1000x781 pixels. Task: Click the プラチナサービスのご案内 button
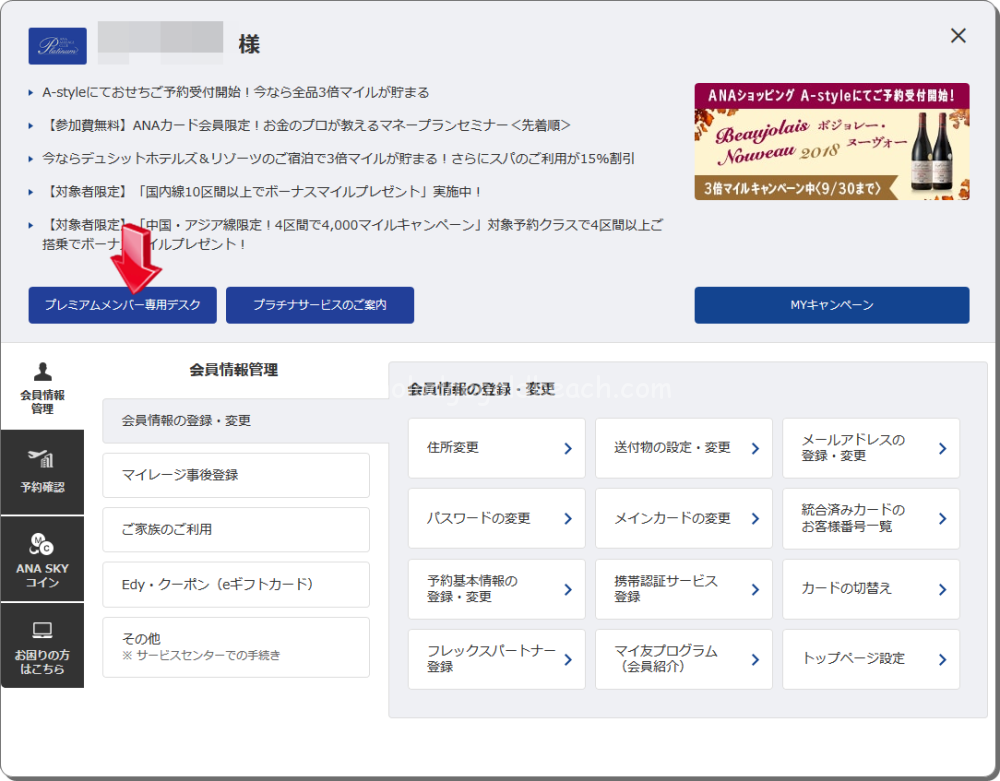click(320, 305)
